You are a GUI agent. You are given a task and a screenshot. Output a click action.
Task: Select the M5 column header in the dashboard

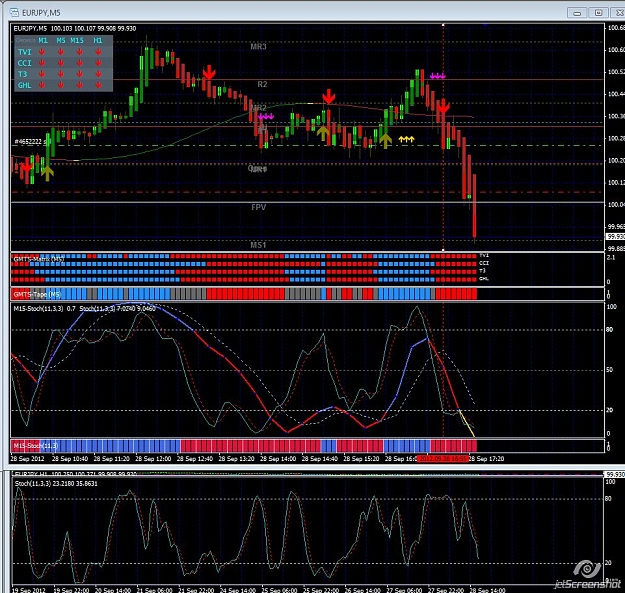click(x=61, y=40)
